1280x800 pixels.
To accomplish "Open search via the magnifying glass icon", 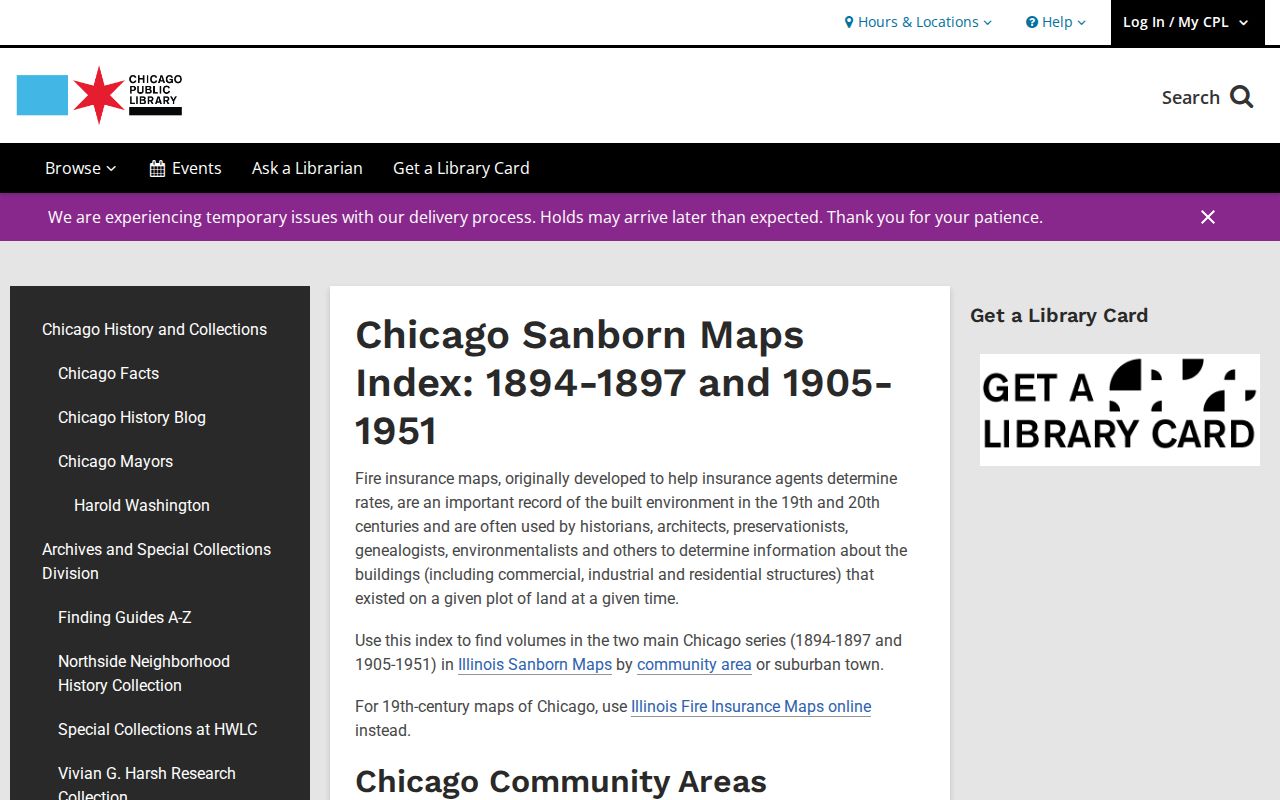I will pos(1242,97).
